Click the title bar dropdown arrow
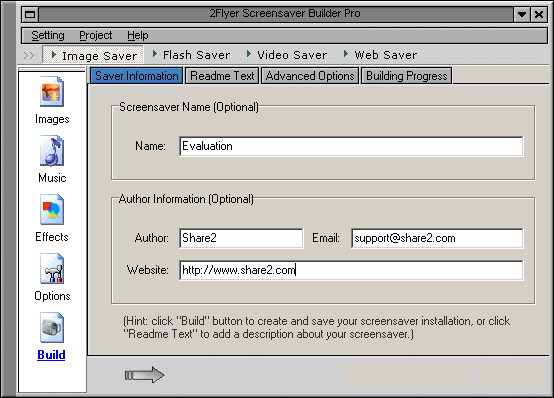This screenshot has height=398, width=554. click(522, 14)
